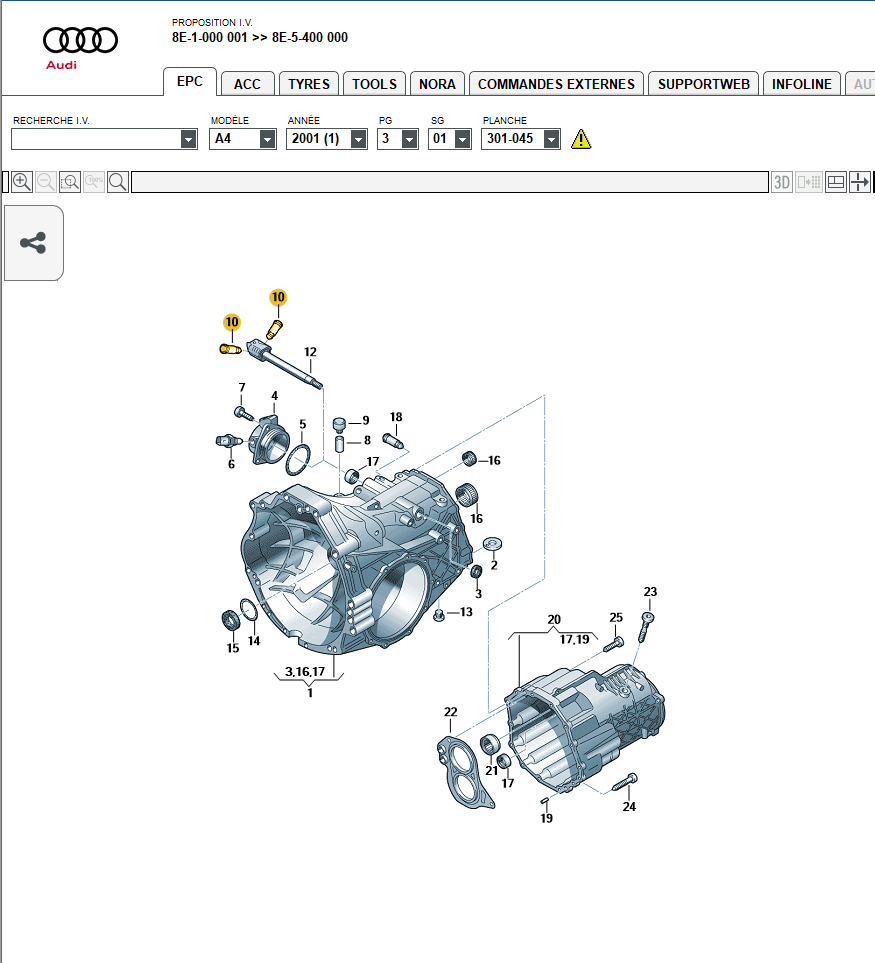Click the zoom in magnifier icon
875x963 pixels.
pyautogui.click(x=21, y=182)
